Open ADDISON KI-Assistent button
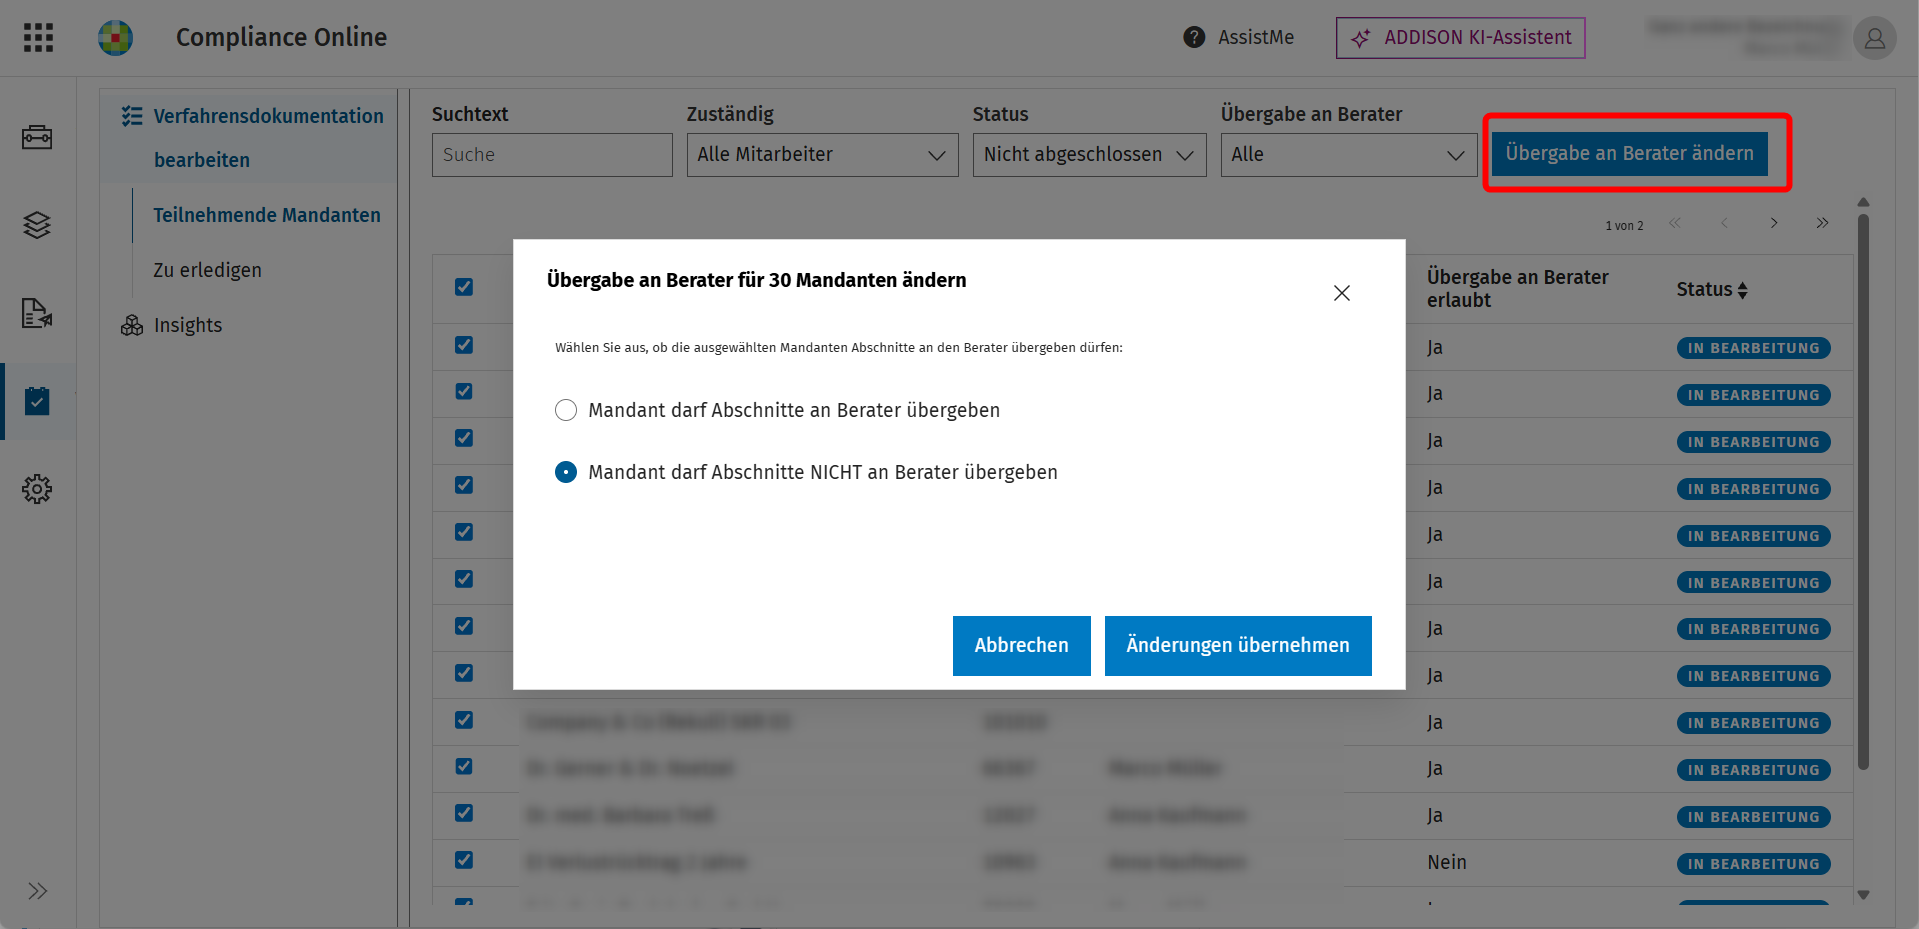Image resolution: width=1919 pixels, height=929 pixels. pyautogui.click(x=1461, y=38)
